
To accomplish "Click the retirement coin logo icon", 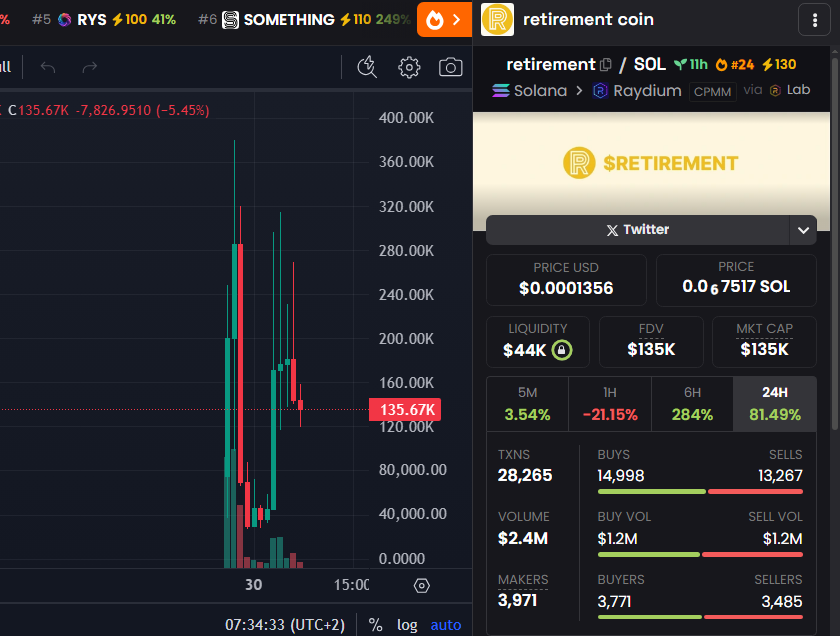I will tap(497, 19).
